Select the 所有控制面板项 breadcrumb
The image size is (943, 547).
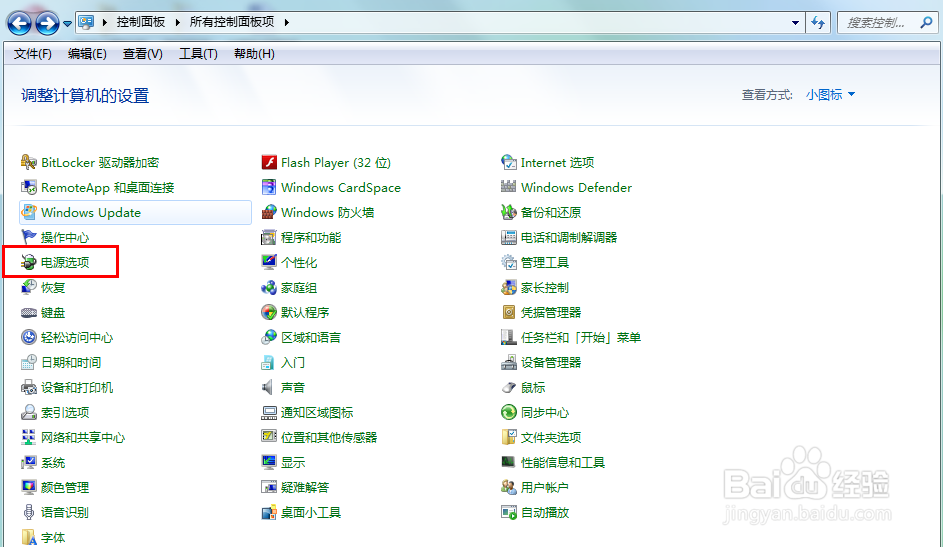point(232,22)
